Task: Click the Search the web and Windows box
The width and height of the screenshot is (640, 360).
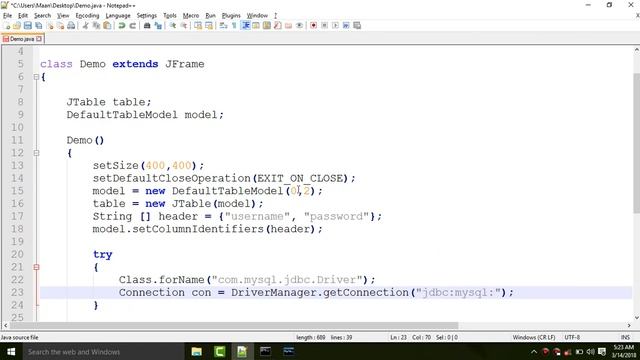Action: pyautogui.click(x=102, y=351)
